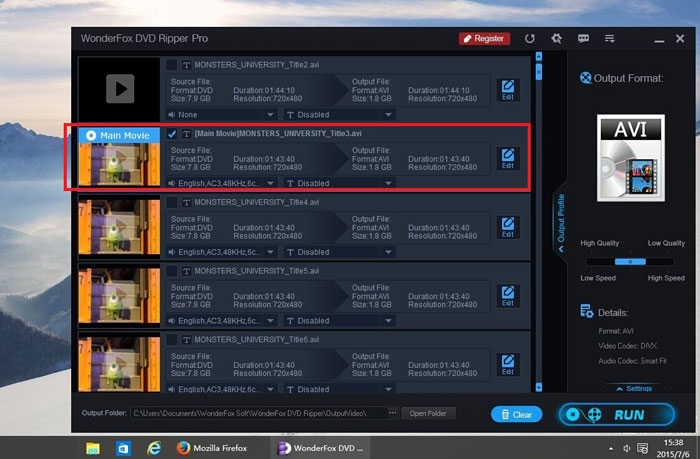Click the scrollbar down arrow of title list
Screen dimensions: 700x459
[538, 387]
